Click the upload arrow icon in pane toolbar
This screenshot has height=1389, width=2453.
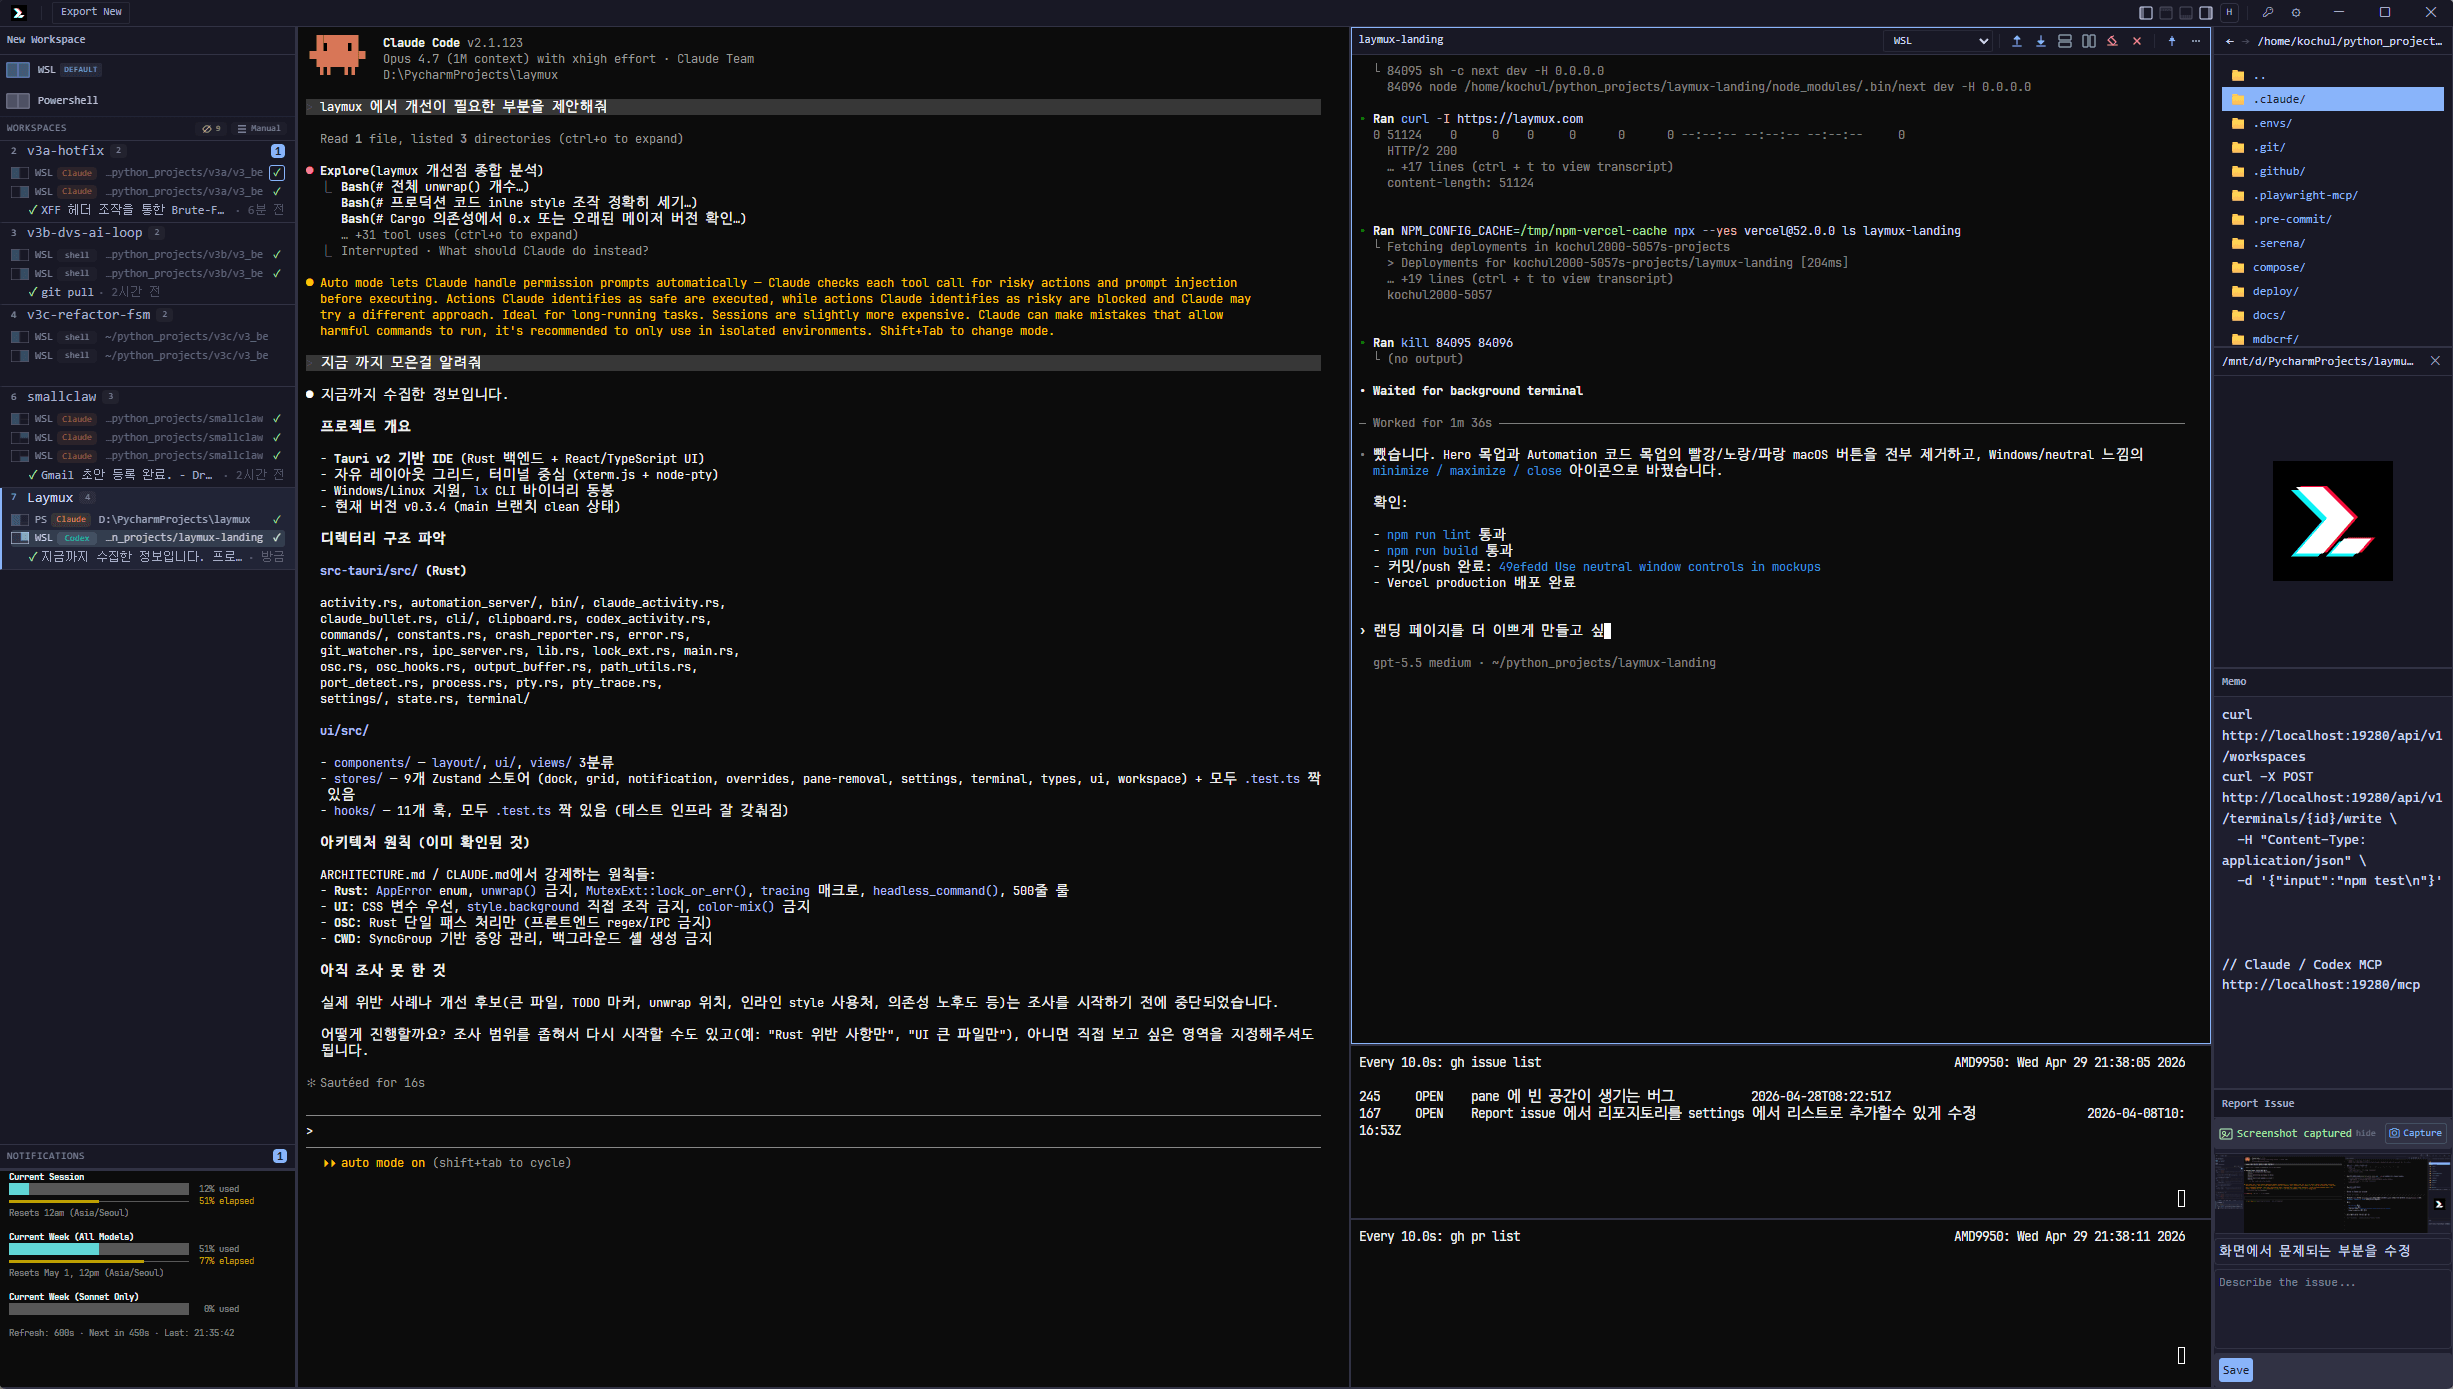pos(2016,41)
